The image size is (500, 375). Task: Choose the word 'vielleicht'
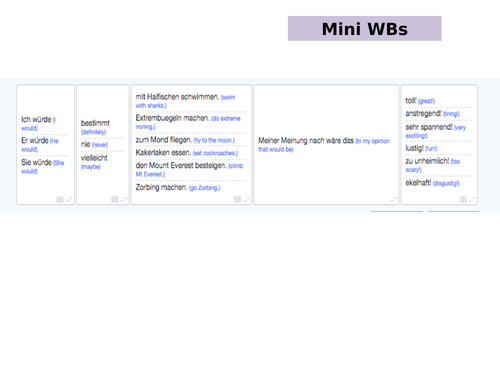[94, 158]
